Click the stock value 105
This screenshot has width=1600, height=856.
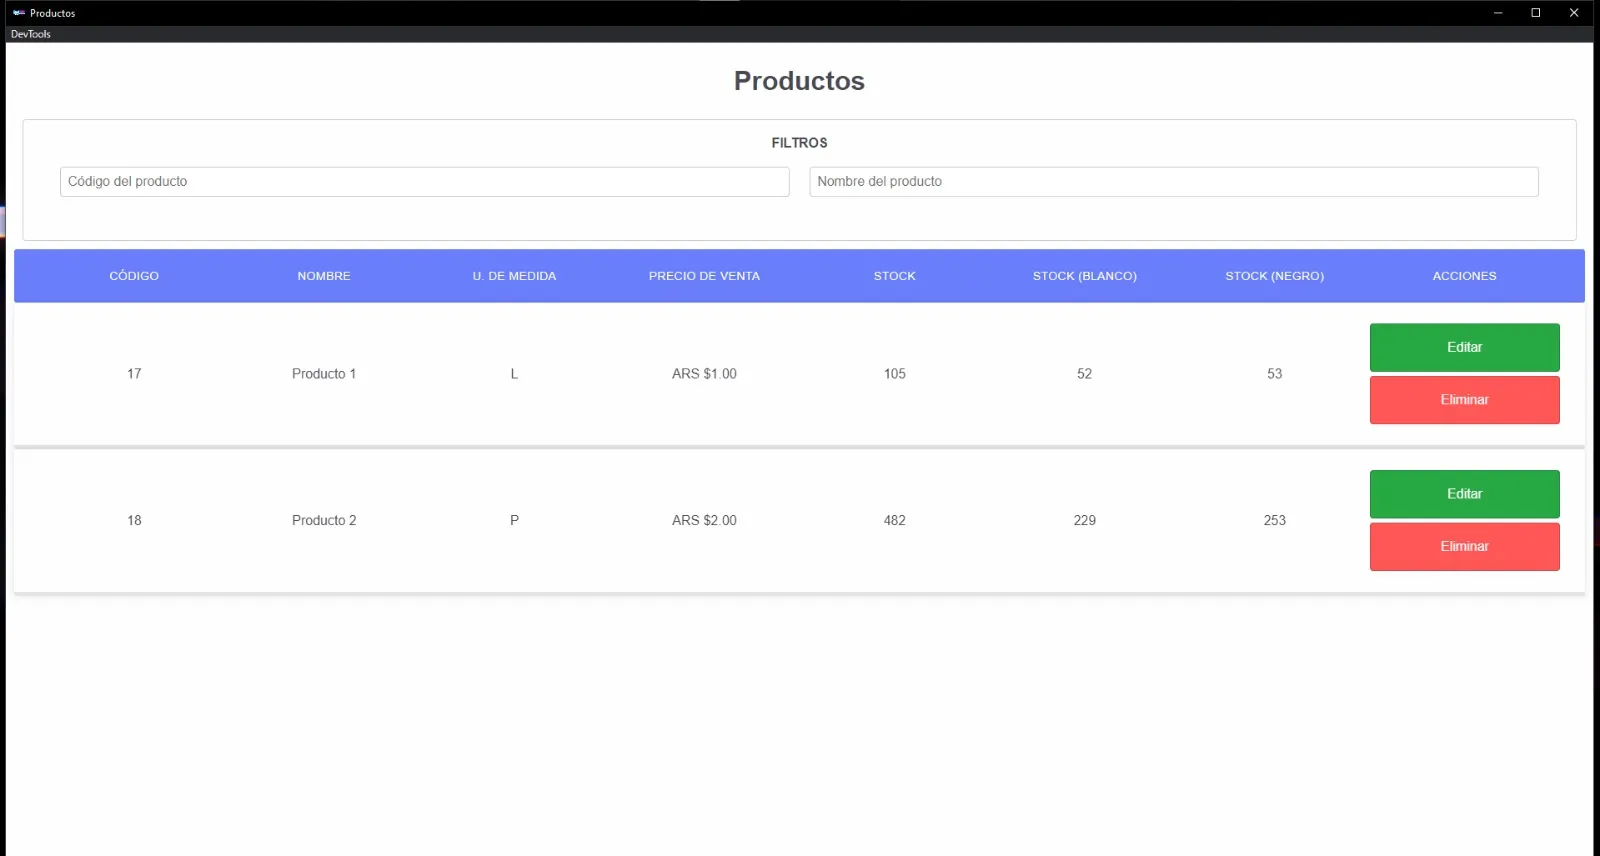(895, 374)
